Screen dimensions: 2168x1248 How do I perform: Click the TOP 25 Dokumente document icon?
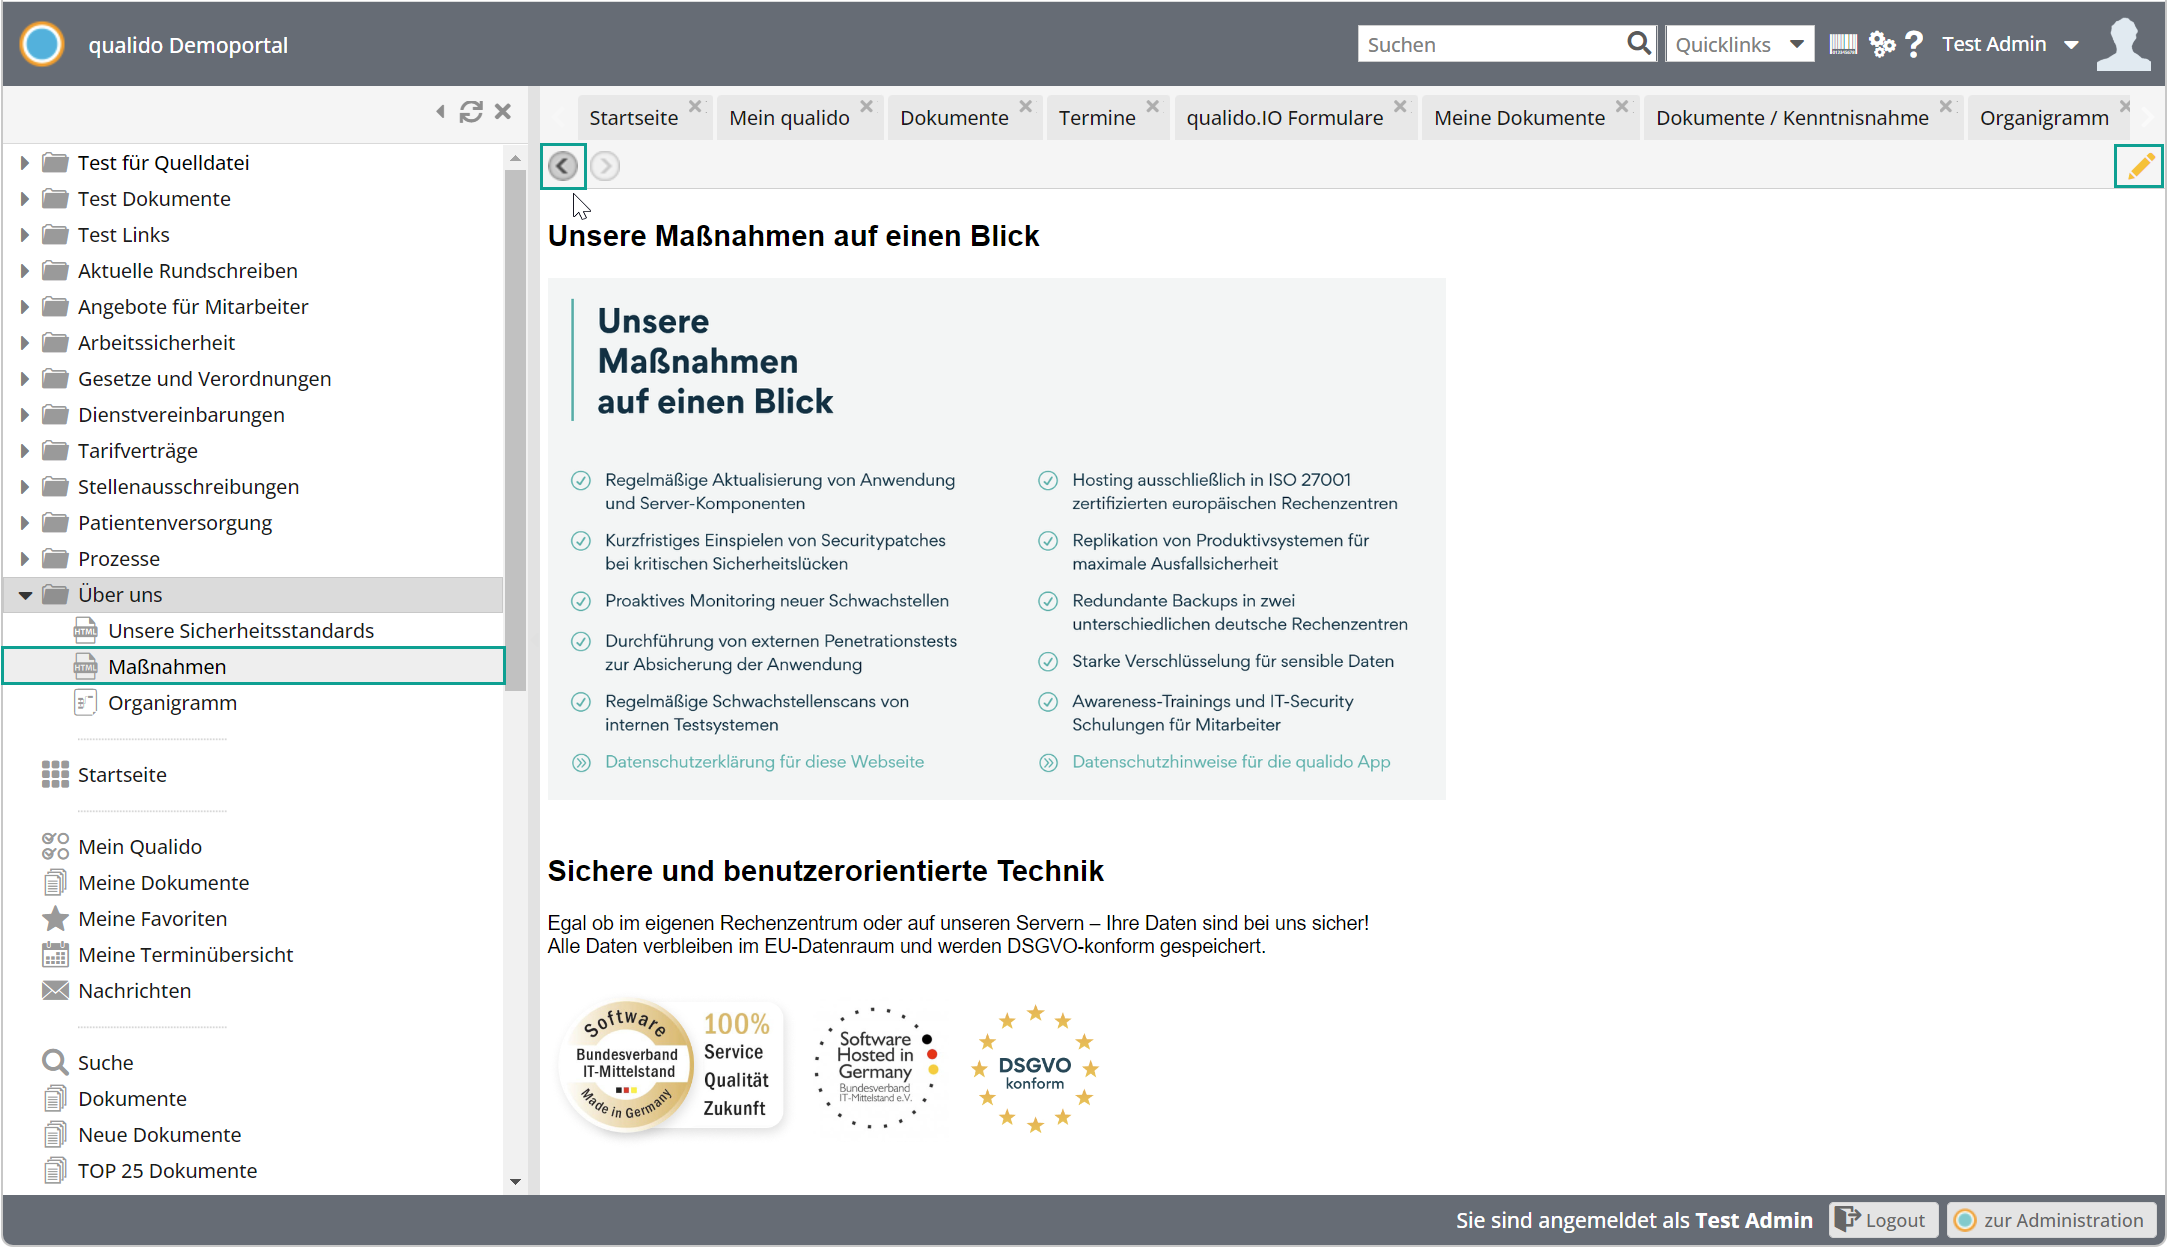[55, 1171]
